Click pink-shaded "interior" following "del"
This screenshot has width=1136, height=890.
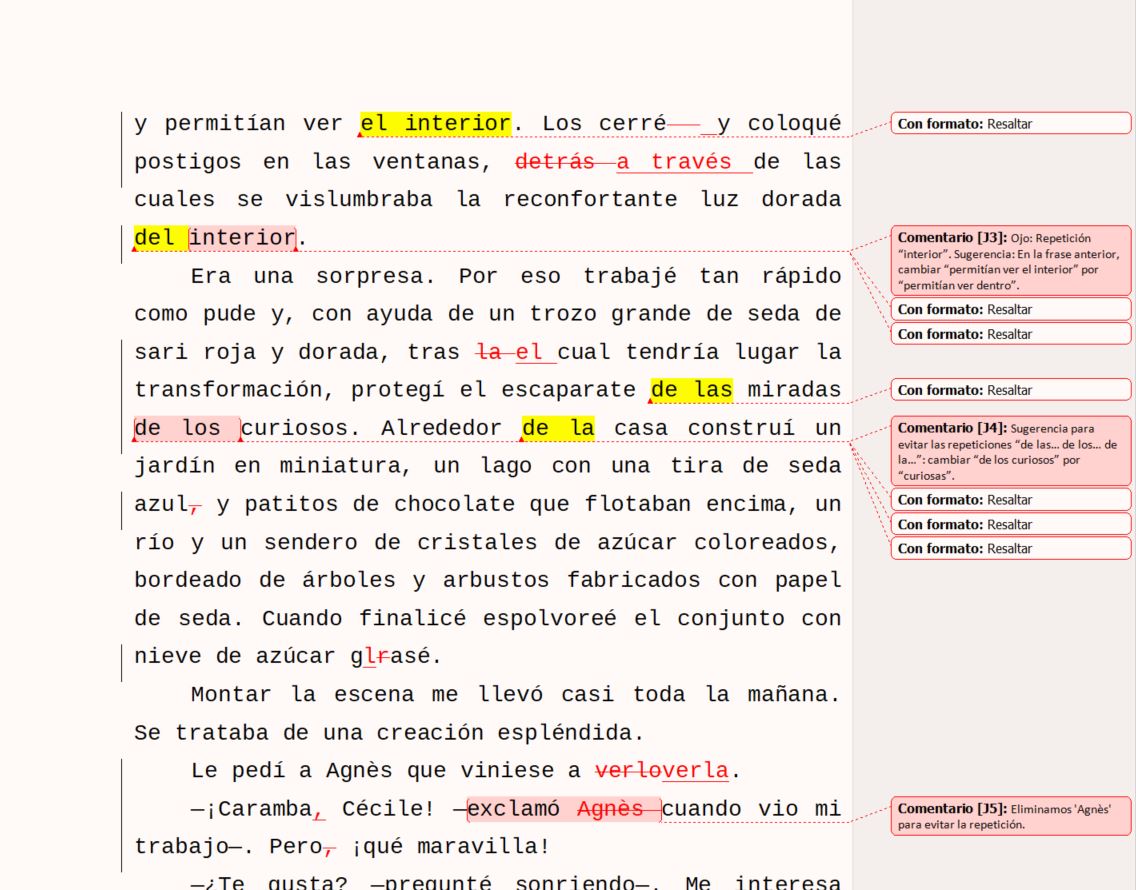coord(242,238)
